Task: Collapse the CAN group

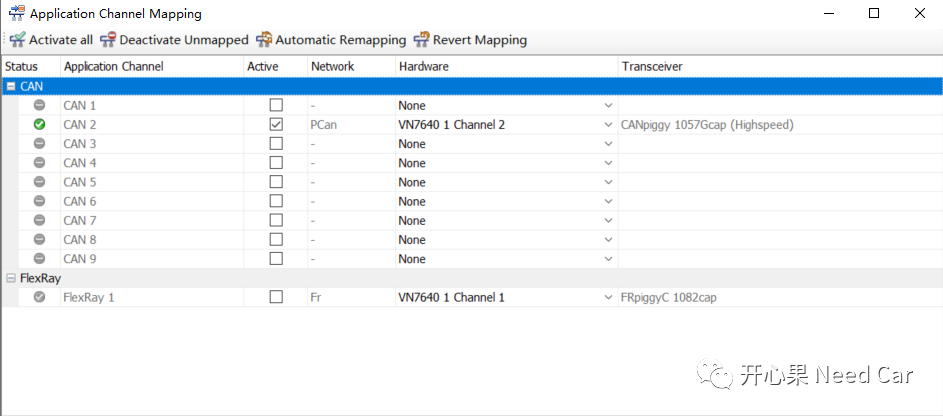Action: pyautogui.click(x=11, y=86)
